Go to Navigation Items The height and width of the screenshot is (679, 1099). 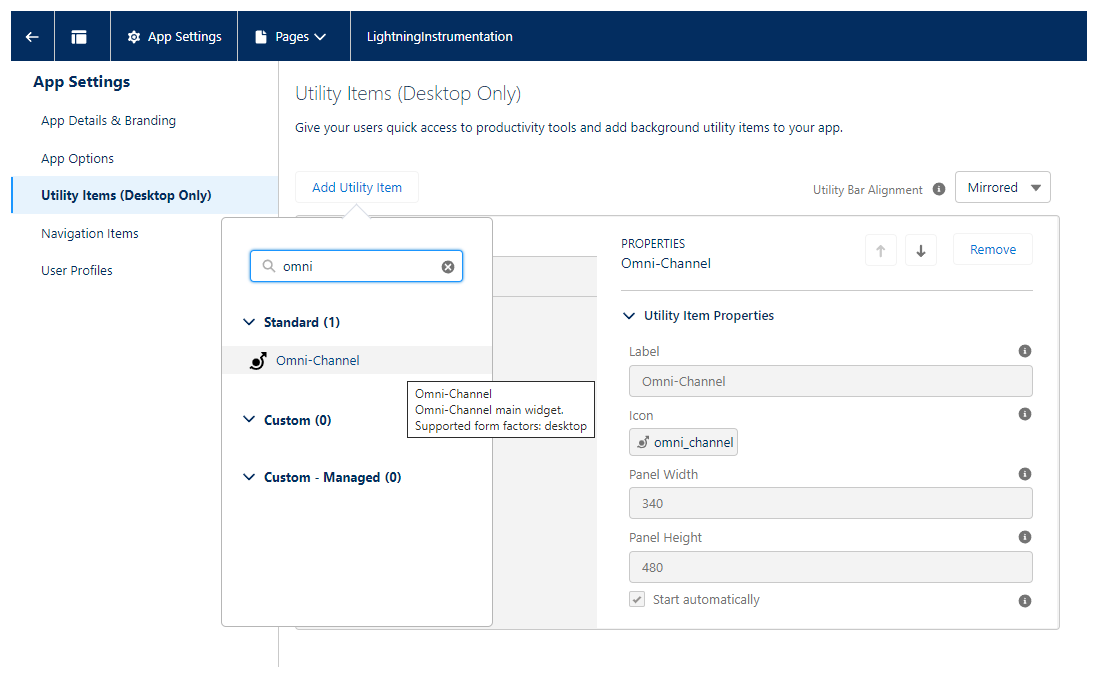click(x=90, y=233)
